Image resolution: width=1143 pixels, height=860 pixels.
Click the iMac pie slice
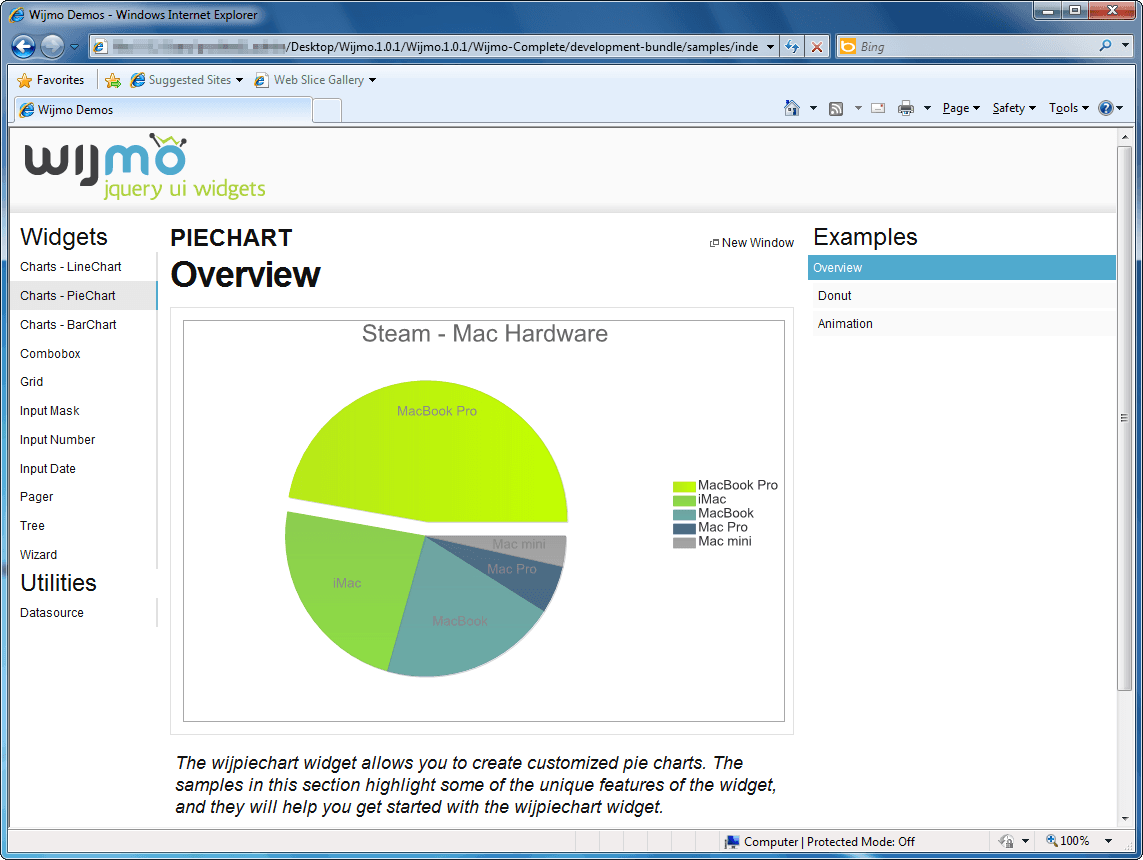[x=346, y=583]
